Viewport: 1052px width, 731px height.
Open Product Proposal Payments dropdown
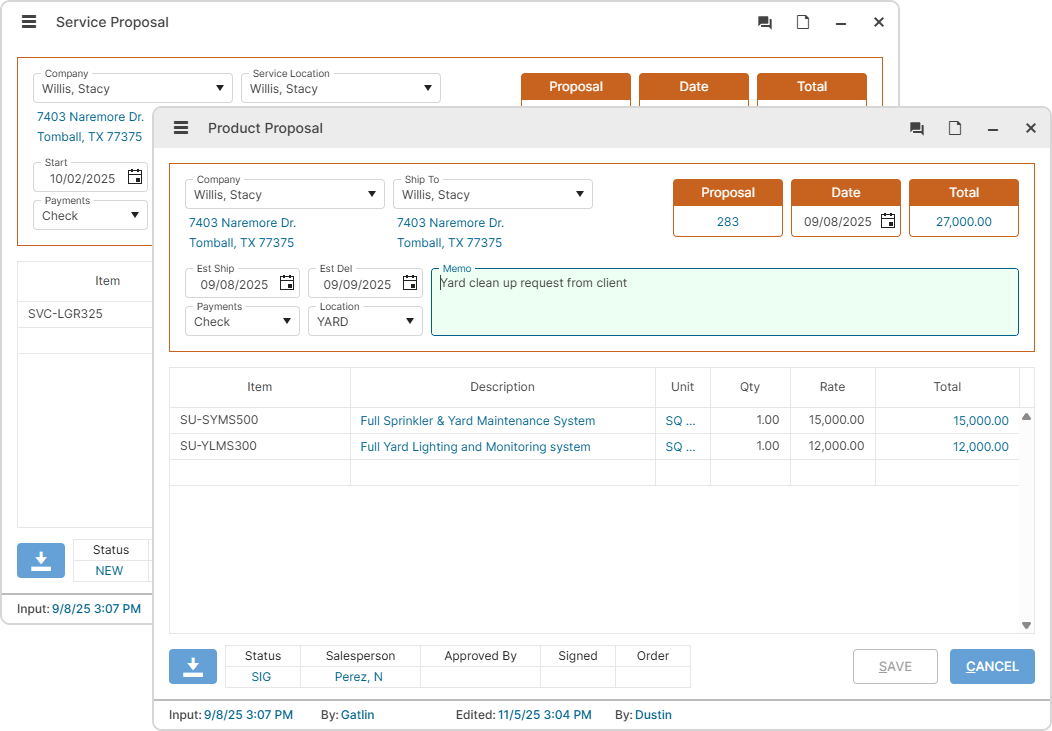287,322
